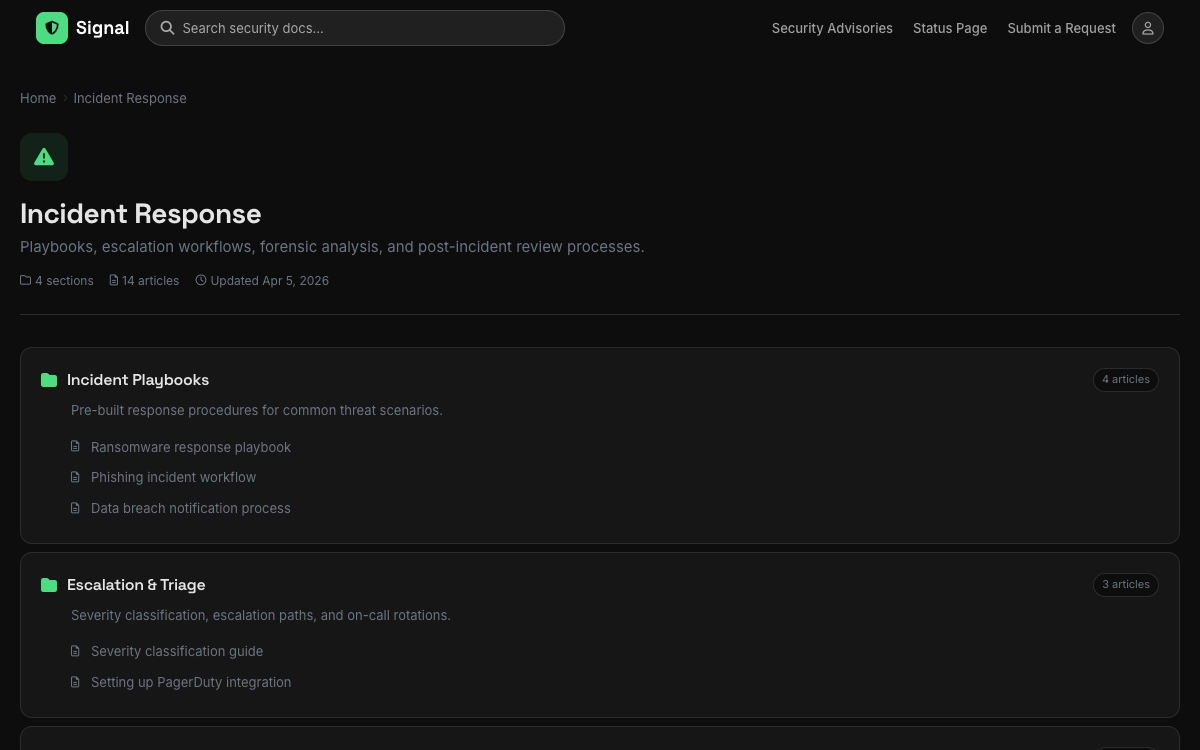
Task: Click Phishing incident workflow document icon
Action: click(75, 477)
